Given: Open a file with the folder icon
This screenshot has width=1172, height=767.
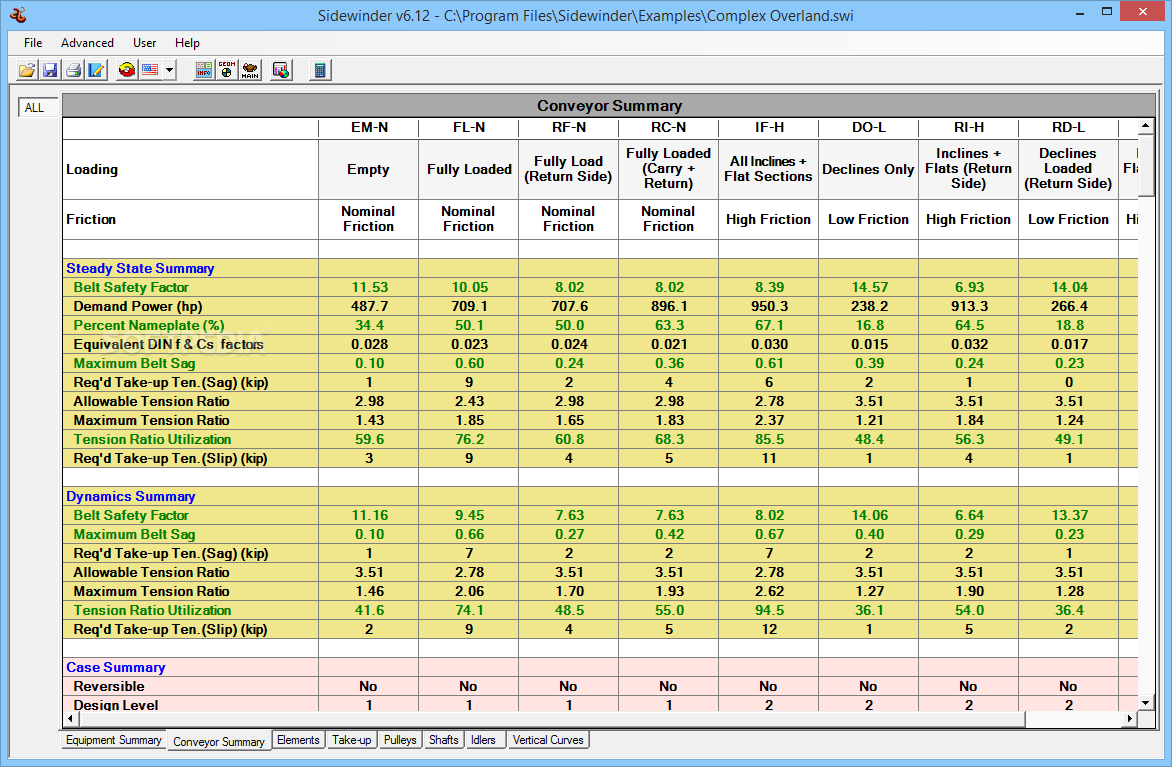Looking at the screenshot, I should click(x=27, y=70).
